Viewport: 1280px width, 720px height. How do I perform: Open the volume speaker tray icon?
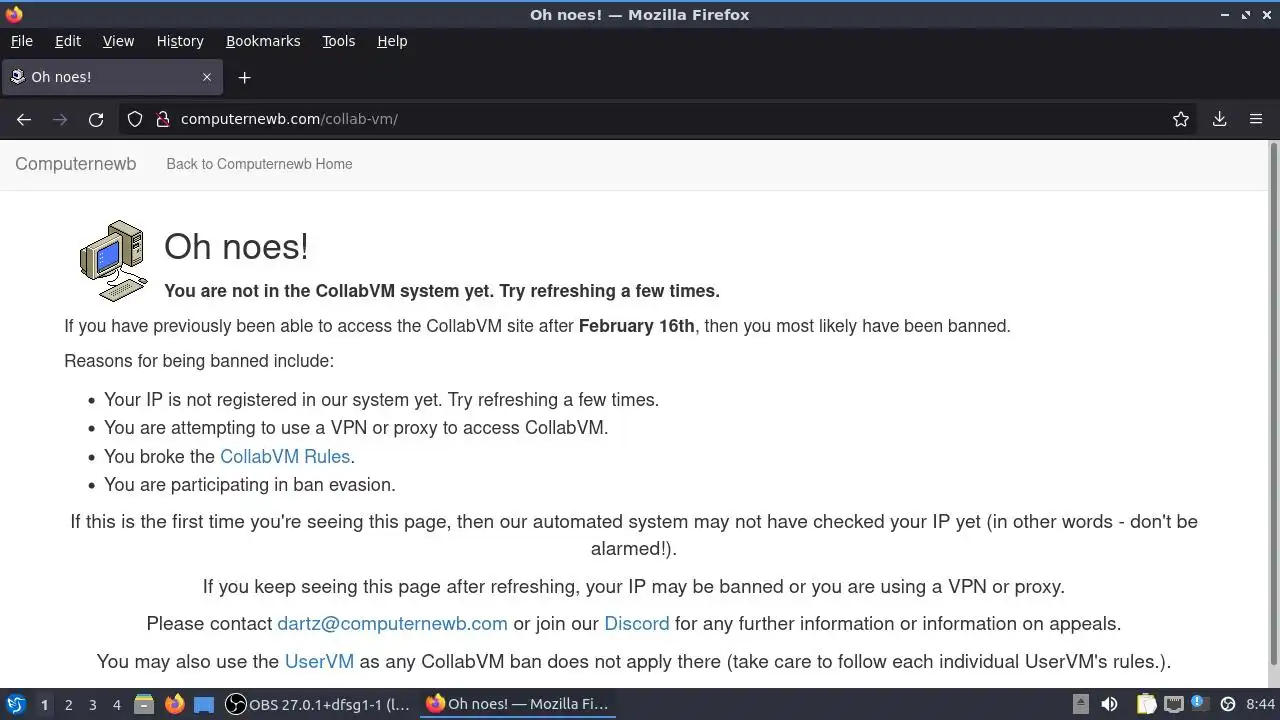coord(1109,704)
